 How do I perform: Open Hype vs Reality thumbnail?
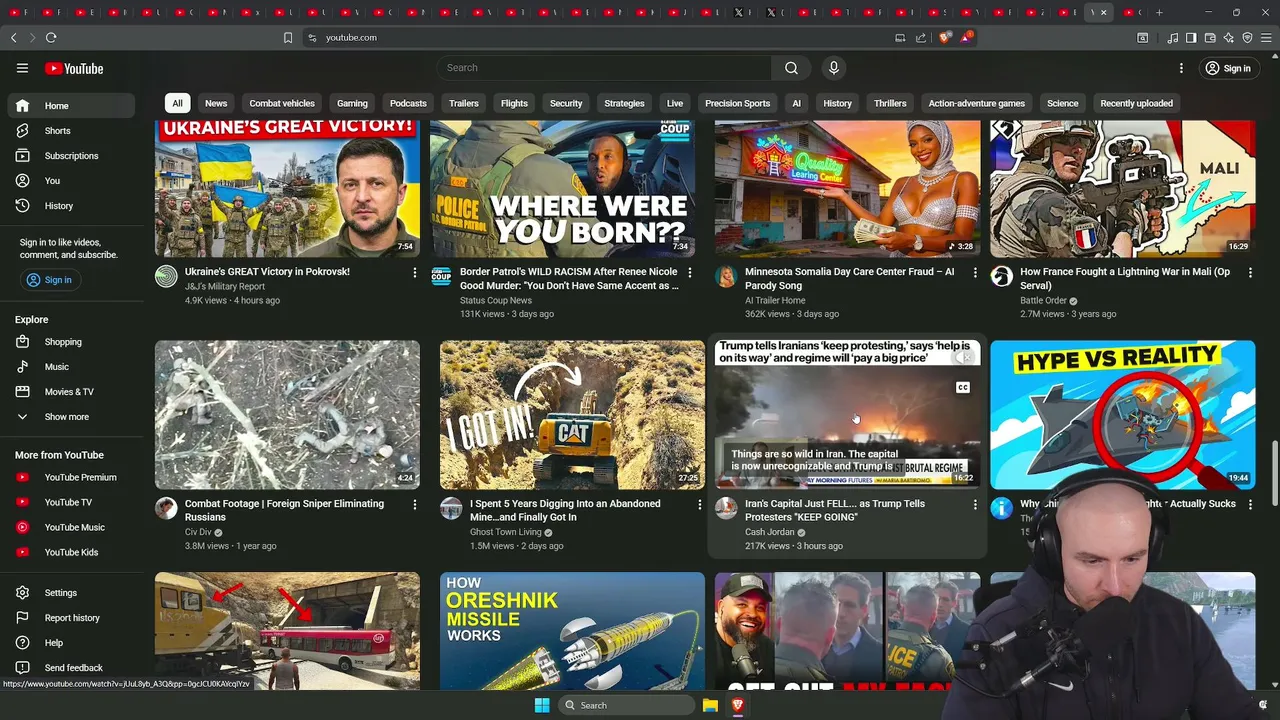click(1122, 415)
